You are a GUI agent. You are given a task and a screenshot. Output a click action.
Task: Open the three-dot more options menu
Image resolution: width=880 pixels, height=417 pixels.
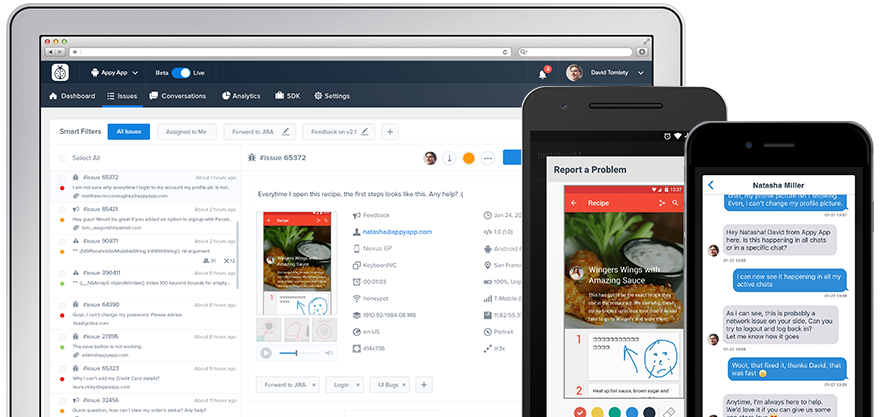pyautogui.click(x=488, y=158)
